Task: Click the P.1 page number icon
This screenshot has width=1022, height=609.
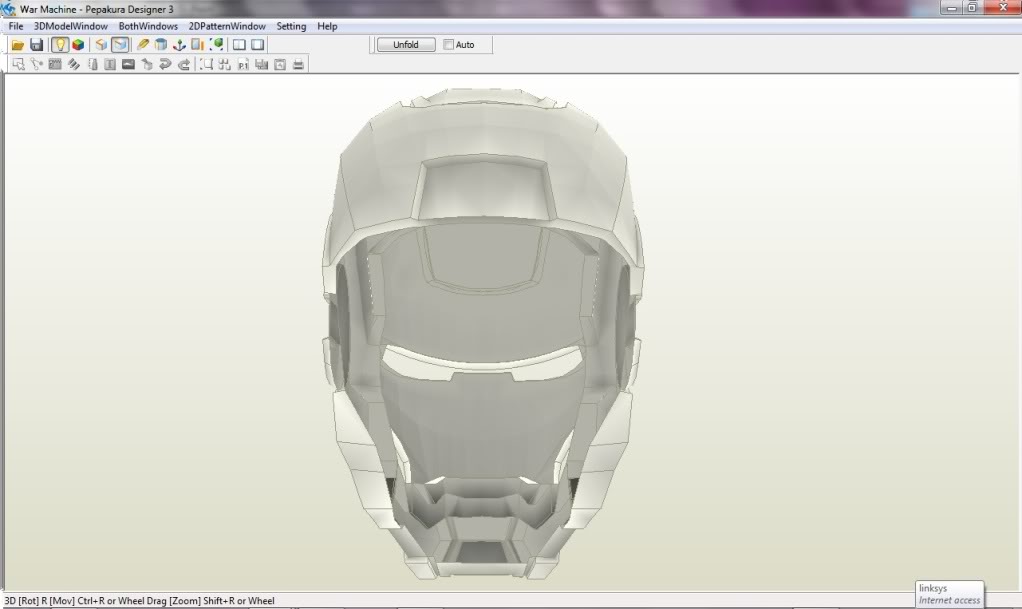Action: pos(243,64)
